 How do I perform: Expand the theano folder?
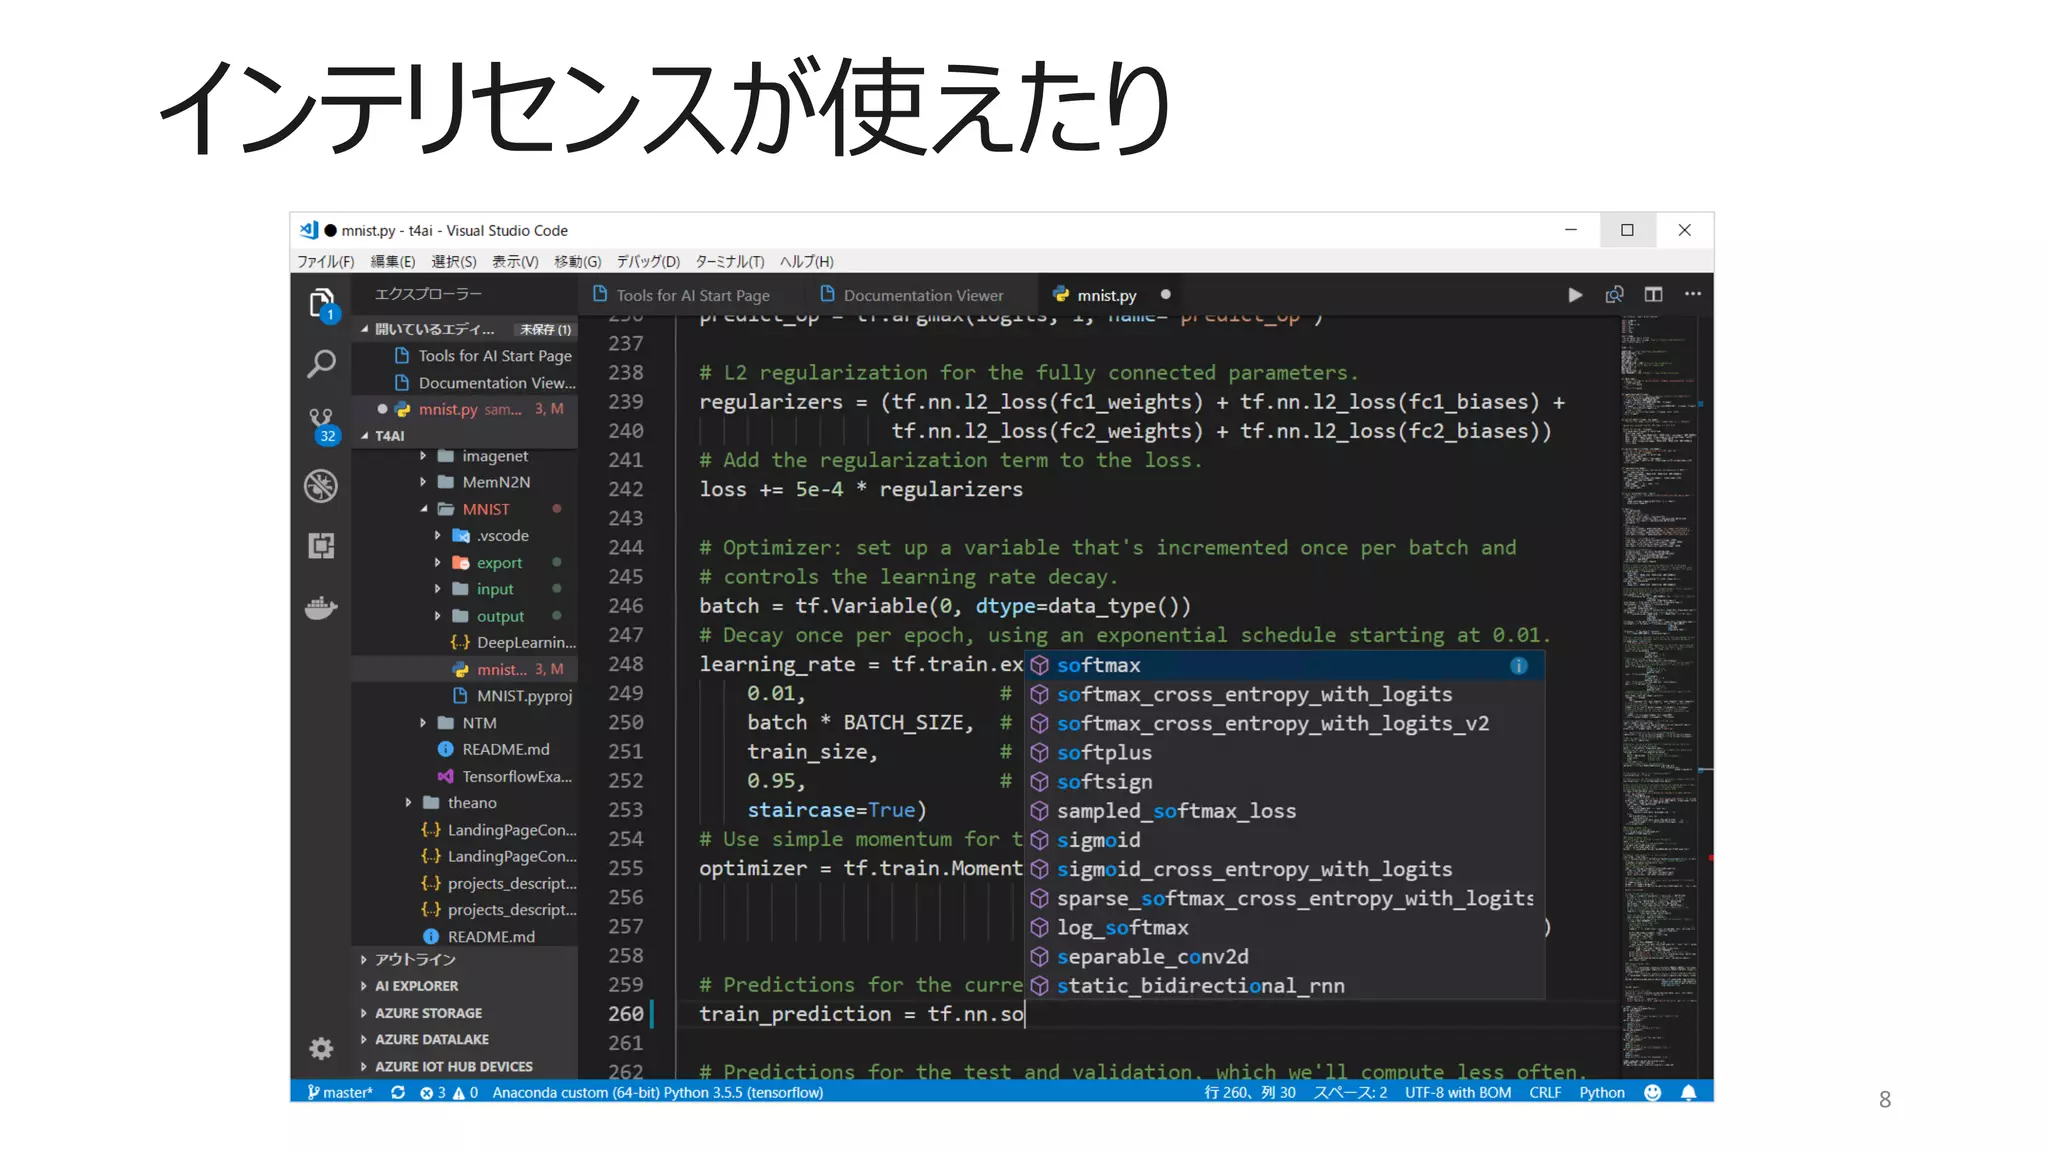click(408, 803)
